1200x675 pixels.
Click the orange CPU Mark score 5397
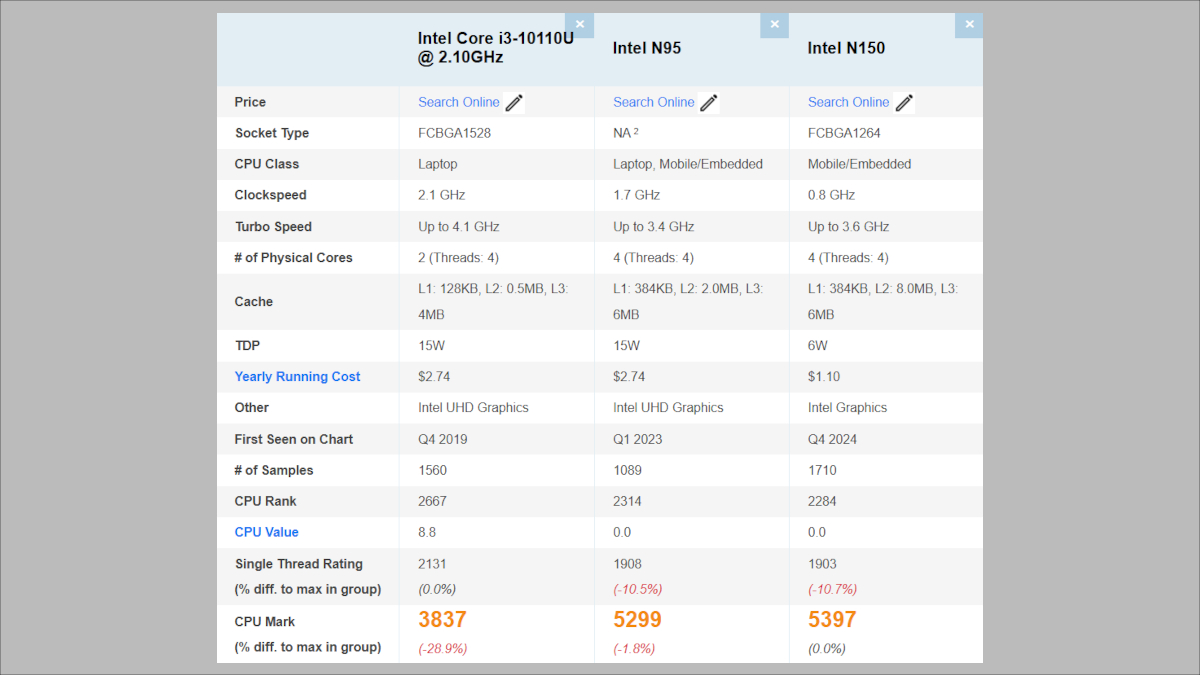(x=832, y=619)
